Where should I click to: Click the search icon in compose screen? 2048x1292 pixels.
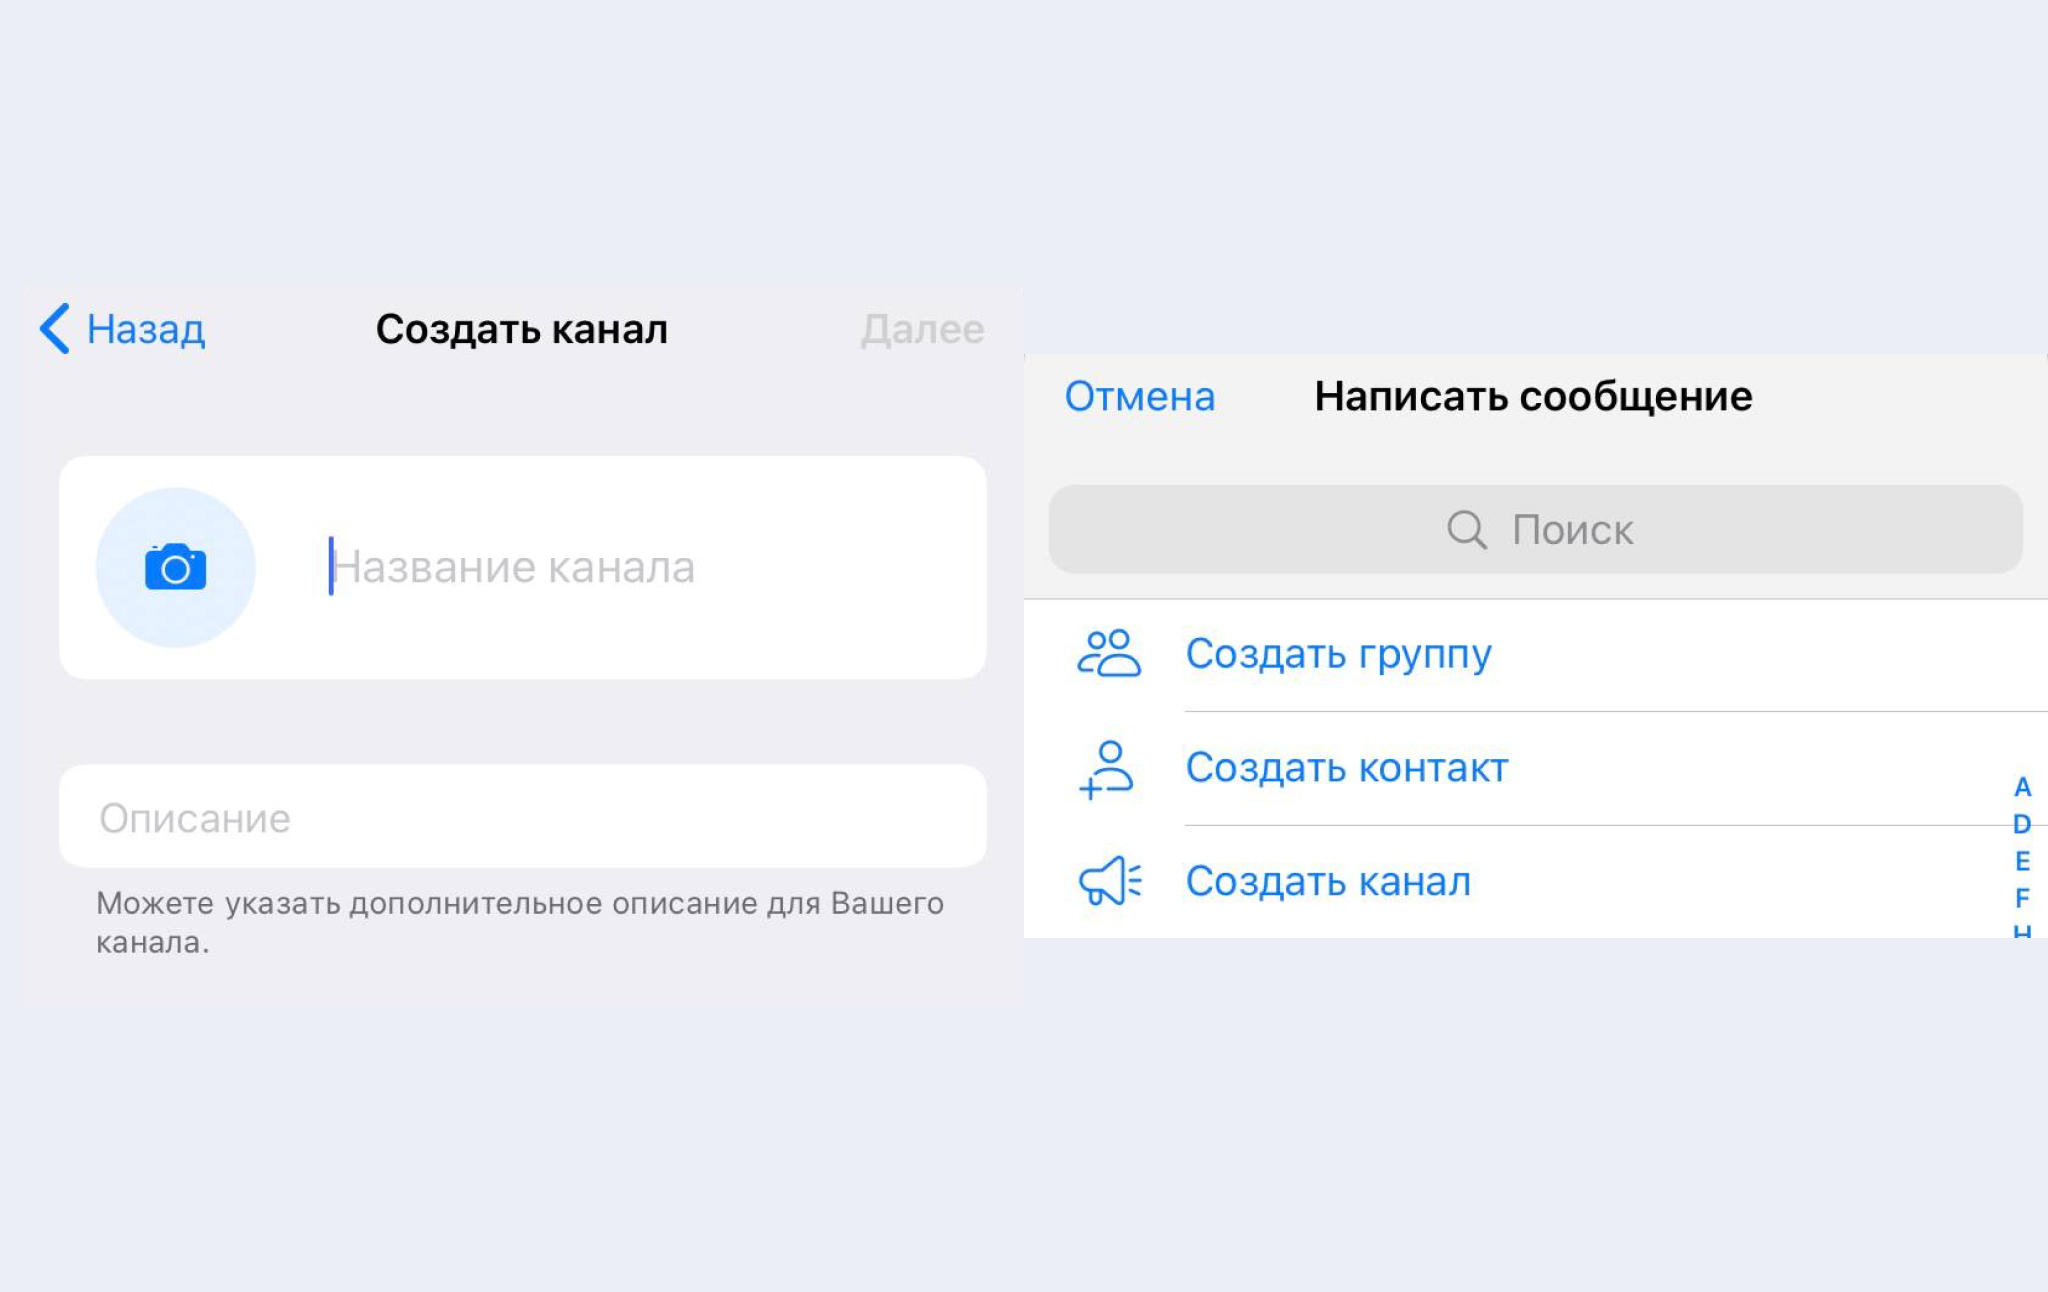point(1463,530)
